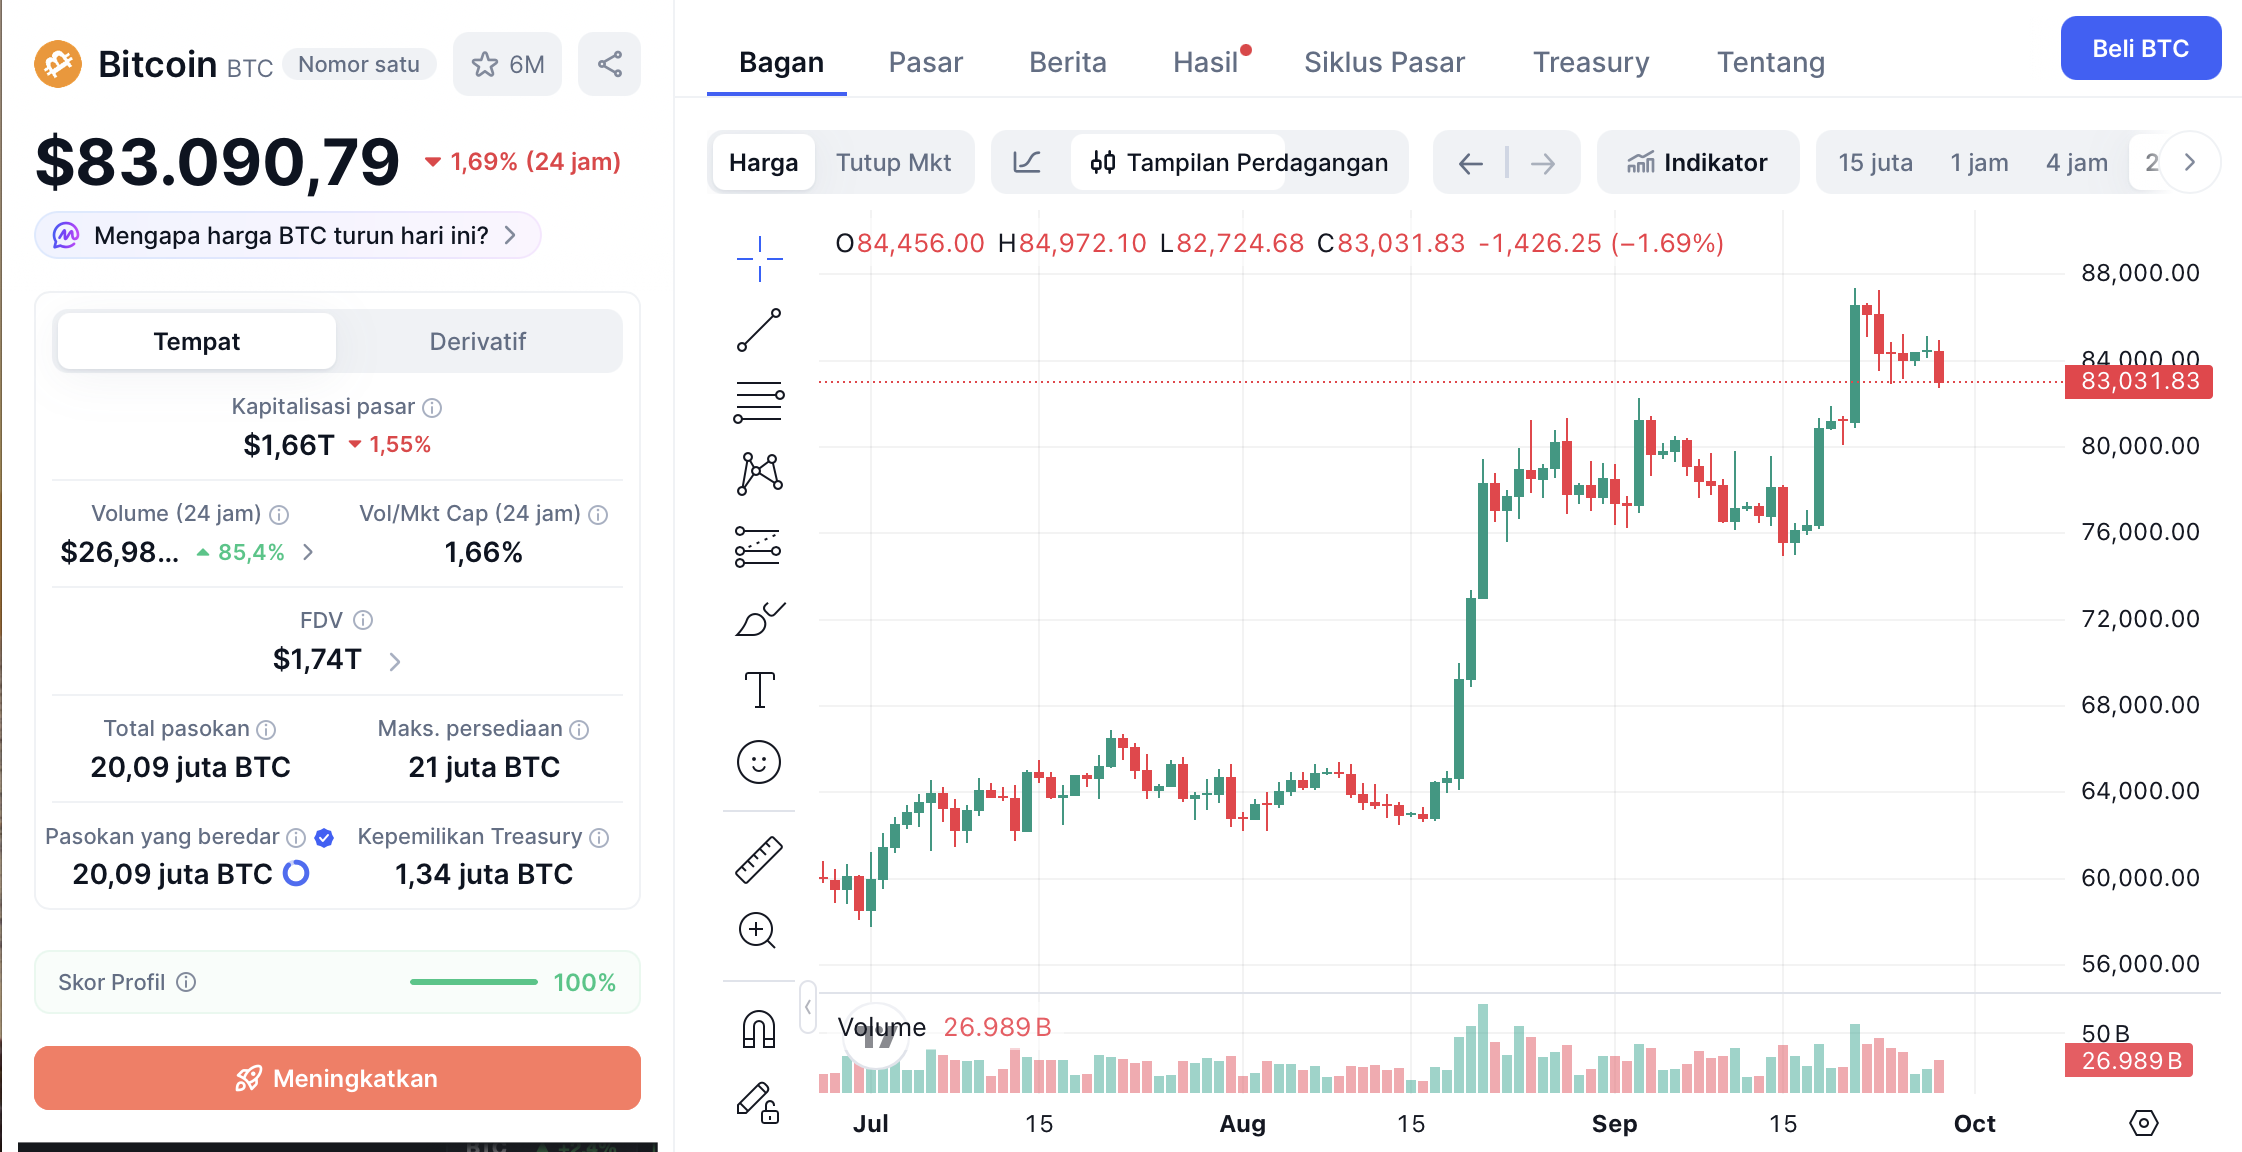The width and height of the screenshot is (2242, 1152).
Task: Select the ruler measure tool
Action: (759, 859)
